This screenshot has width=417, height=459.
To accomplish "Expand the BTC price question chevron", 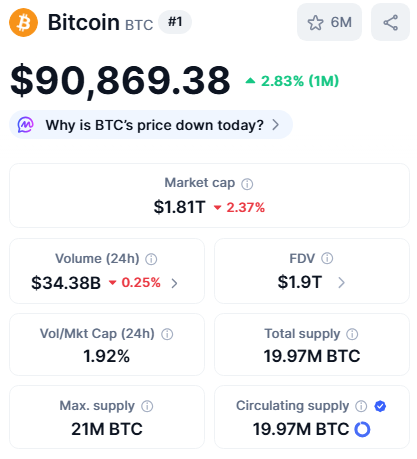I will click(275, 125).
